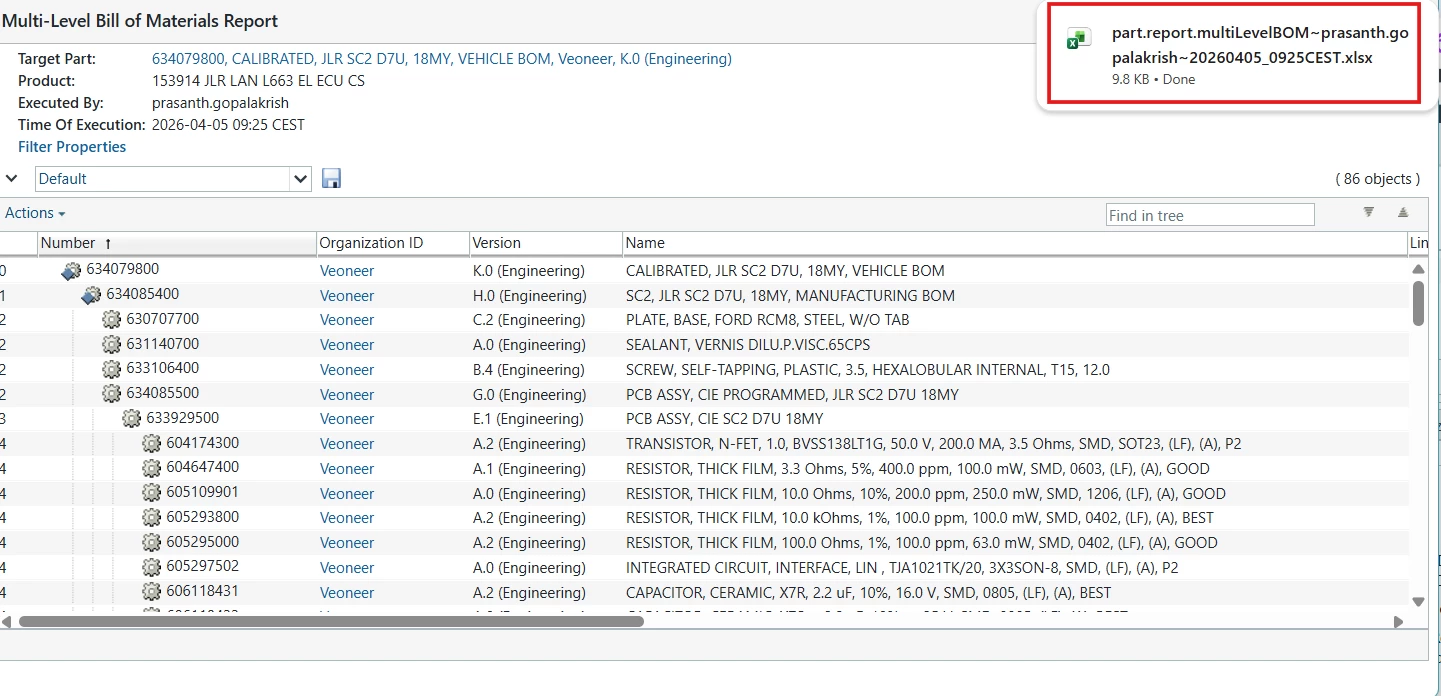Viewport: 1441px width, 696px height.
Task: Click the part icon beside 634079800
Action: point(71,270)
